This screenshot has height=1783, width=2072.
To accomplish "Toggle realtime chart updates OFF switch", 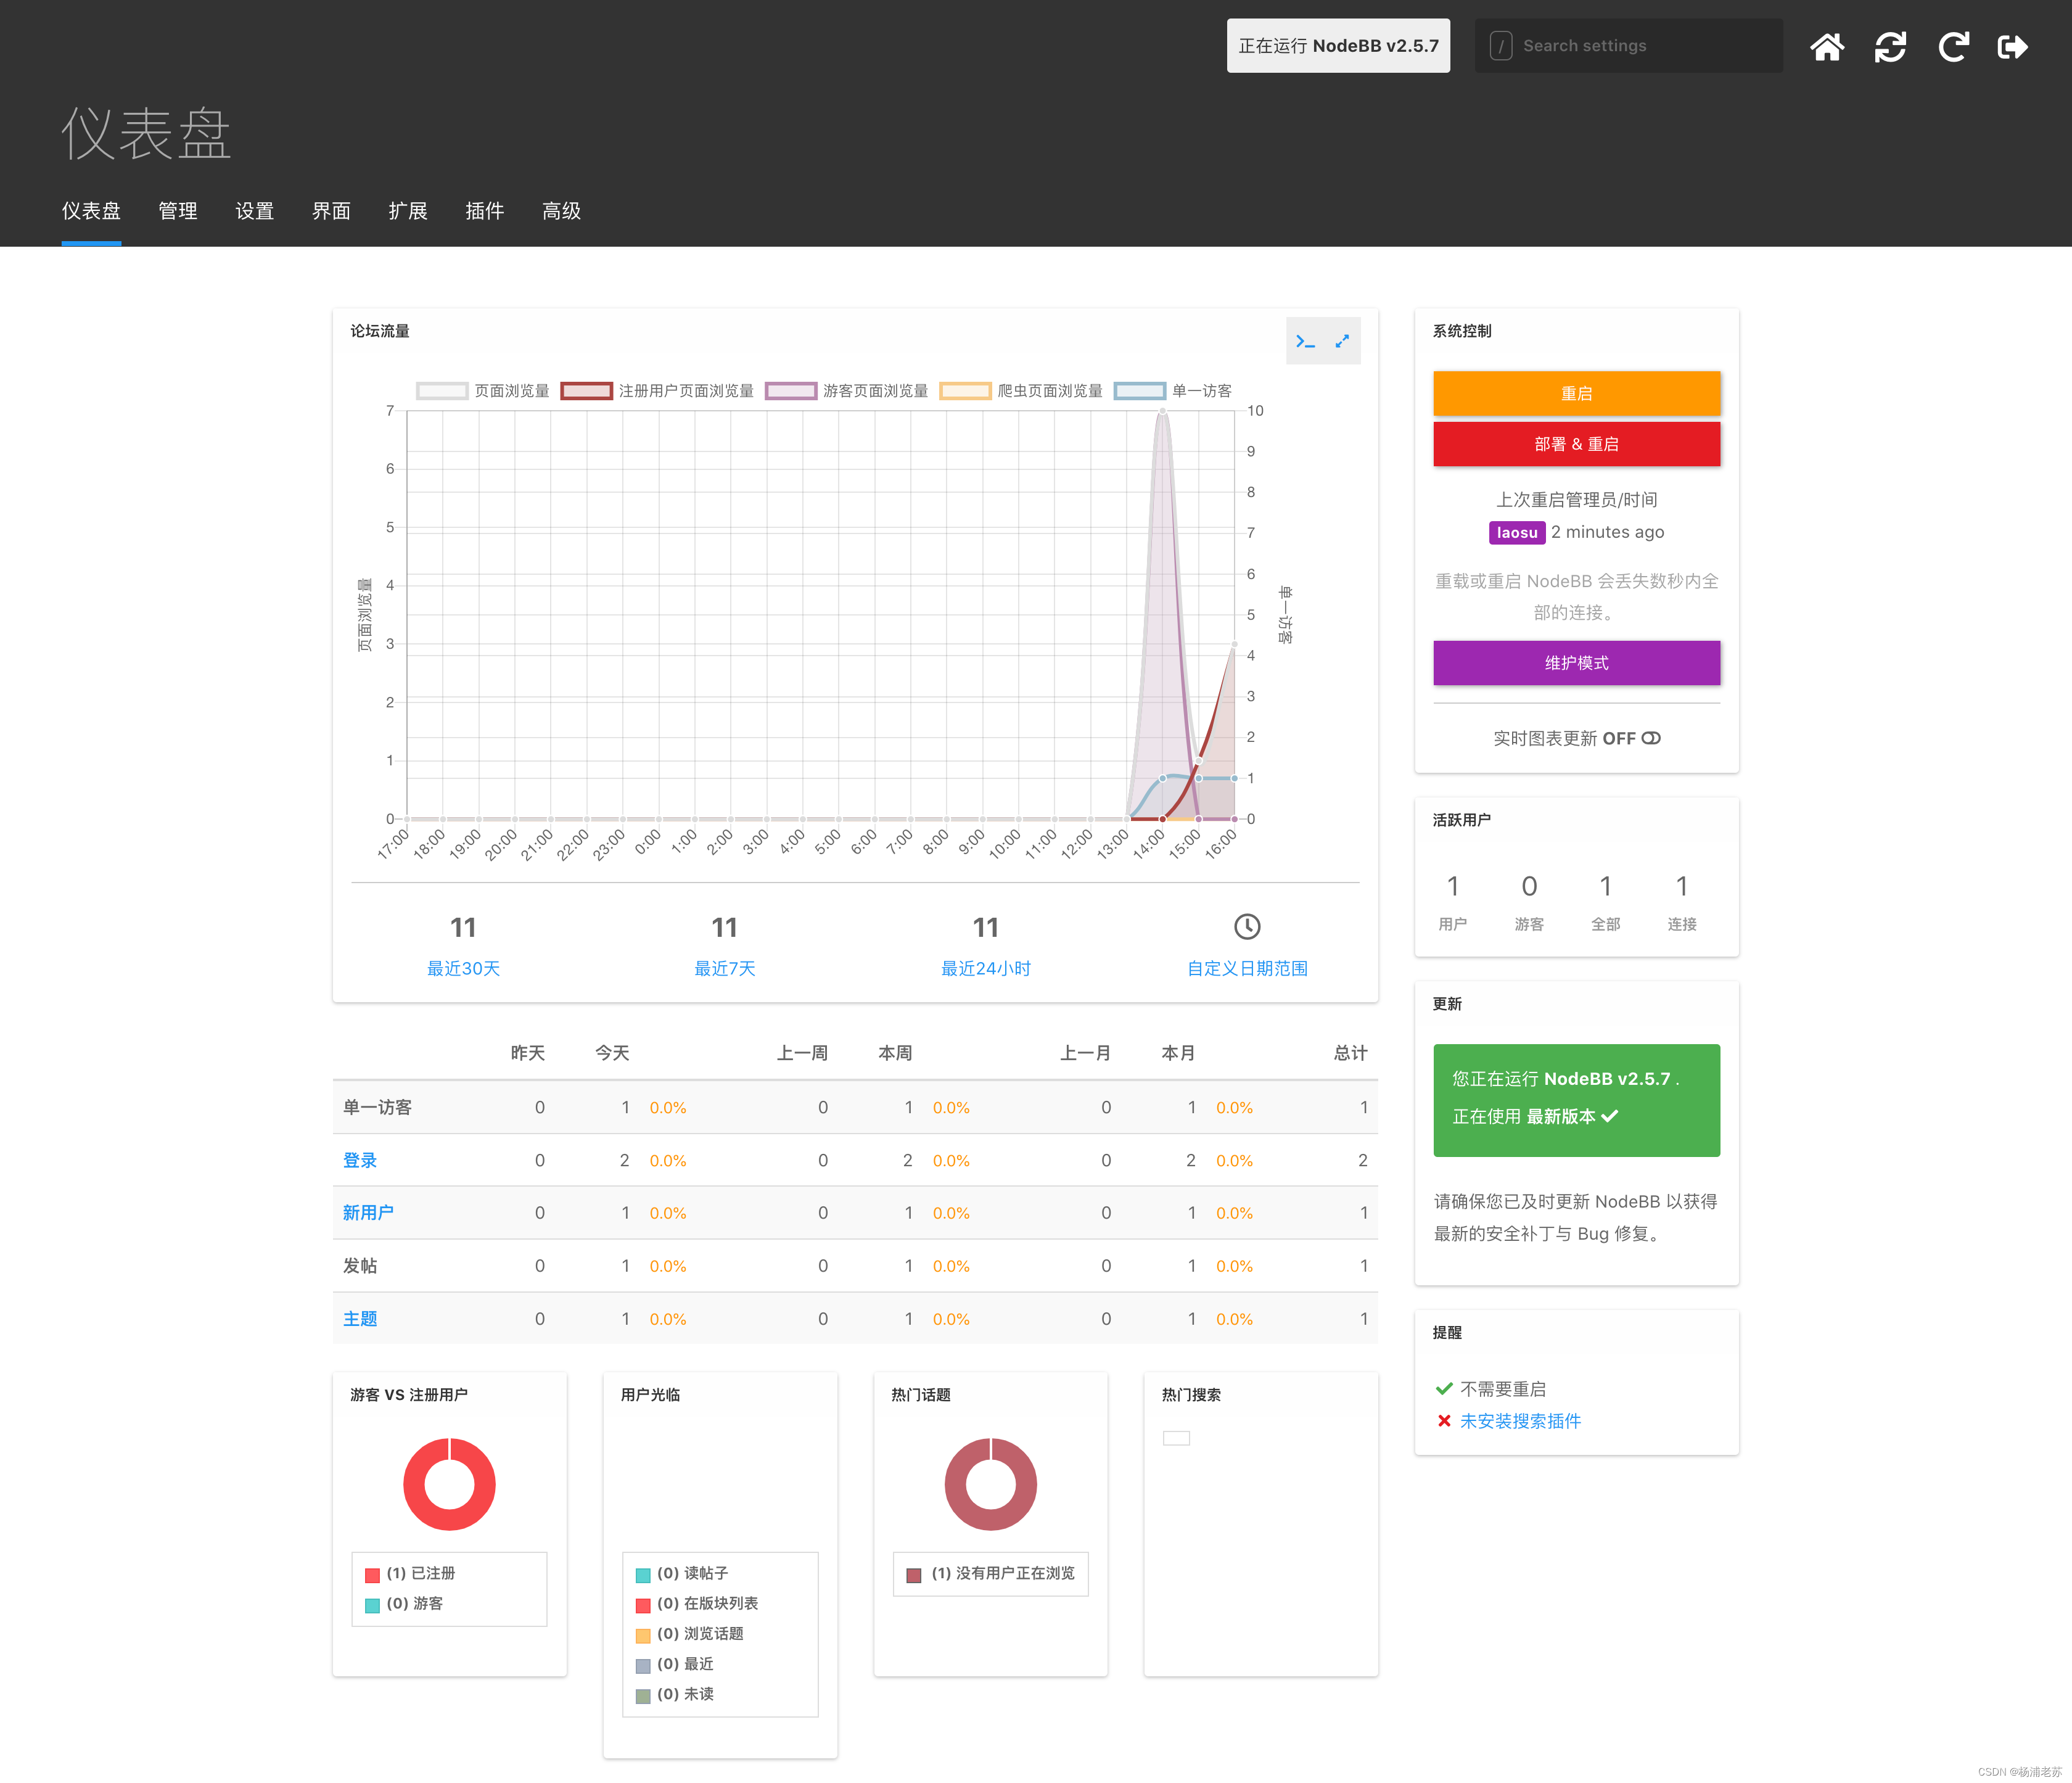I will [1651, 738].
